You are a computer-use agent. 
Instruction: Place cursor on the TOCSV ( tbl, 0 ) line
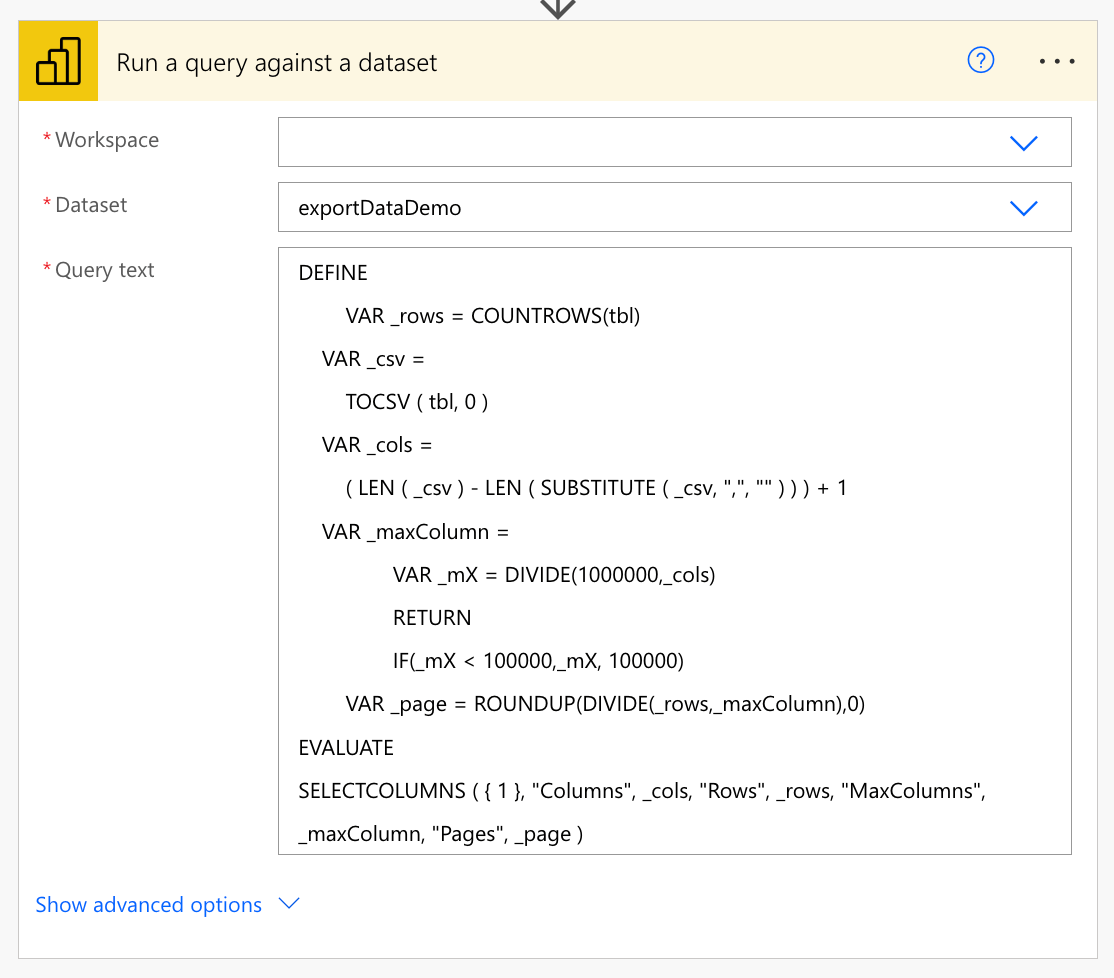[416, 402]
